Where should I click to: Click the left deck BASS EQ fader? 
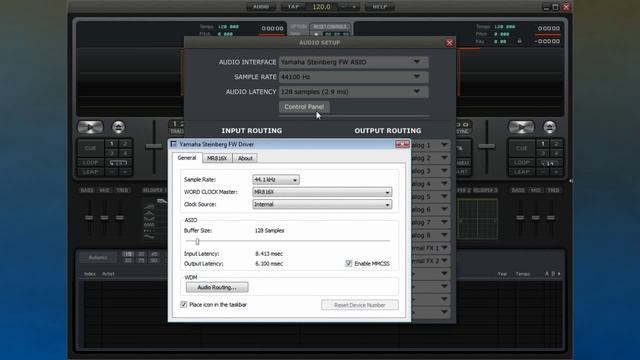[x=89, y=218]
